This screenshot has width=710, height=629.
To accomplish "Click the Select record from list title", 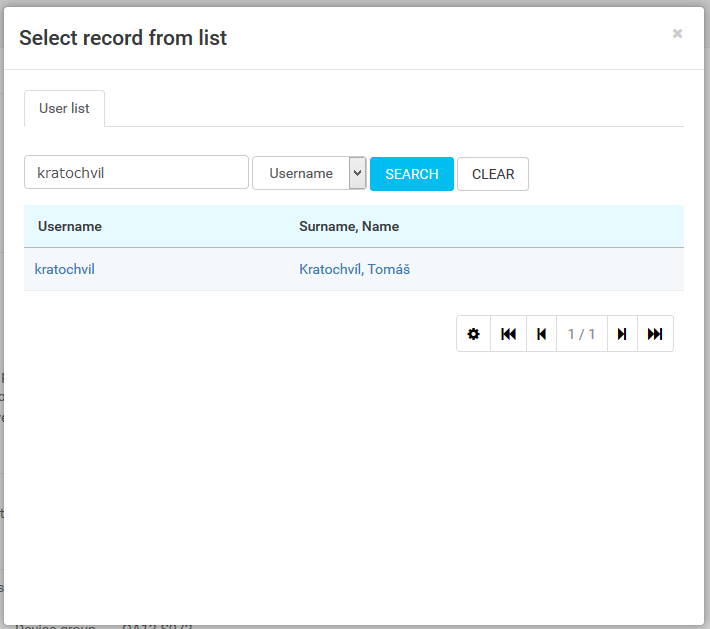I will point(123,38).
